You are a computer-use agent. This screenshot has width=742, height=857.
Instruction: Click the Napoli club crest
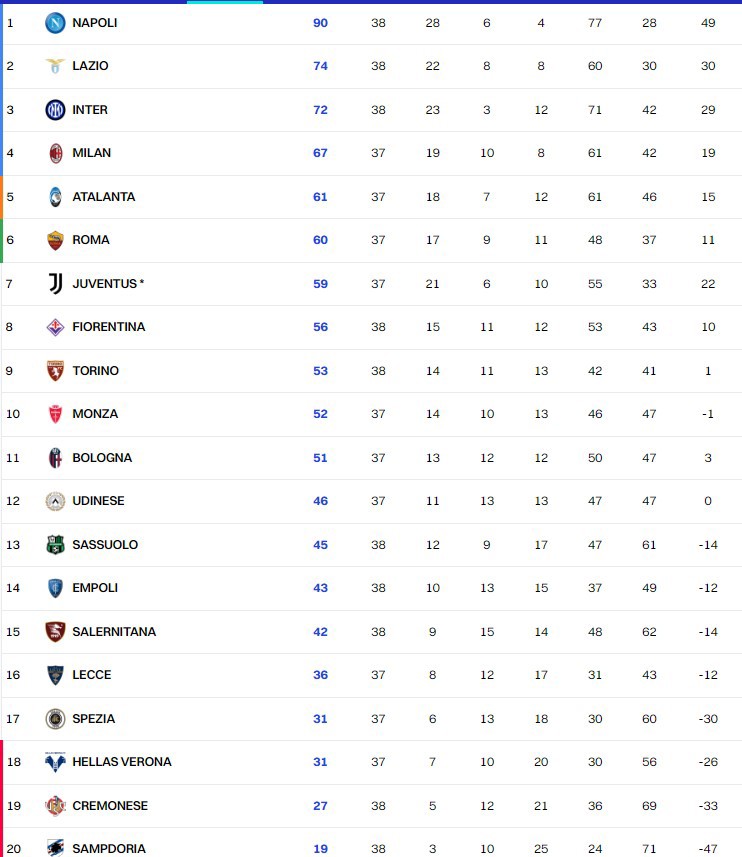[x=55, y=23]
